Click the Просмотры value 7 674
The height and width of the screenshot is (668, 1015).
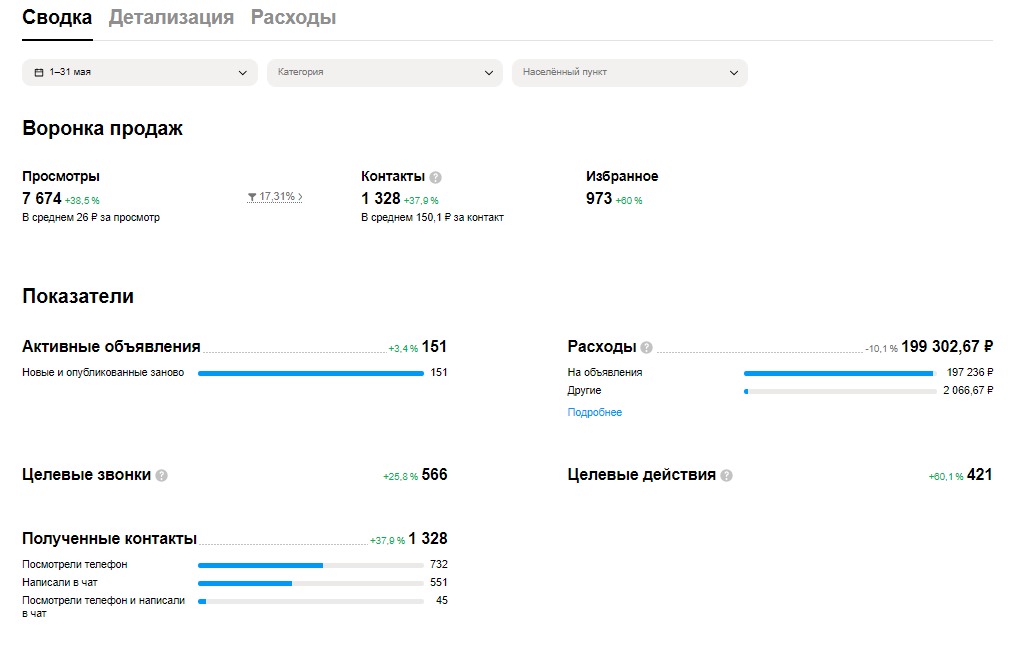[42, 199]
